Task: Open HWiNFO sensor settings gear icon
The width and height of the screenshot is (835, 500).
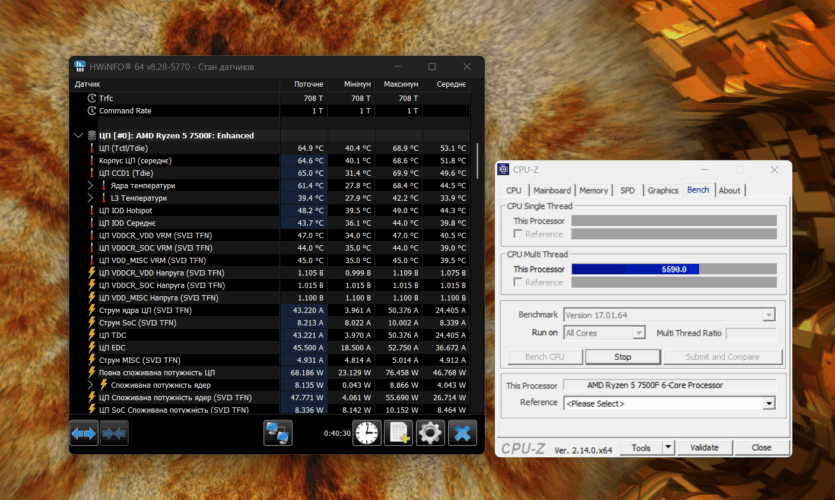Action: coord(430,433)
